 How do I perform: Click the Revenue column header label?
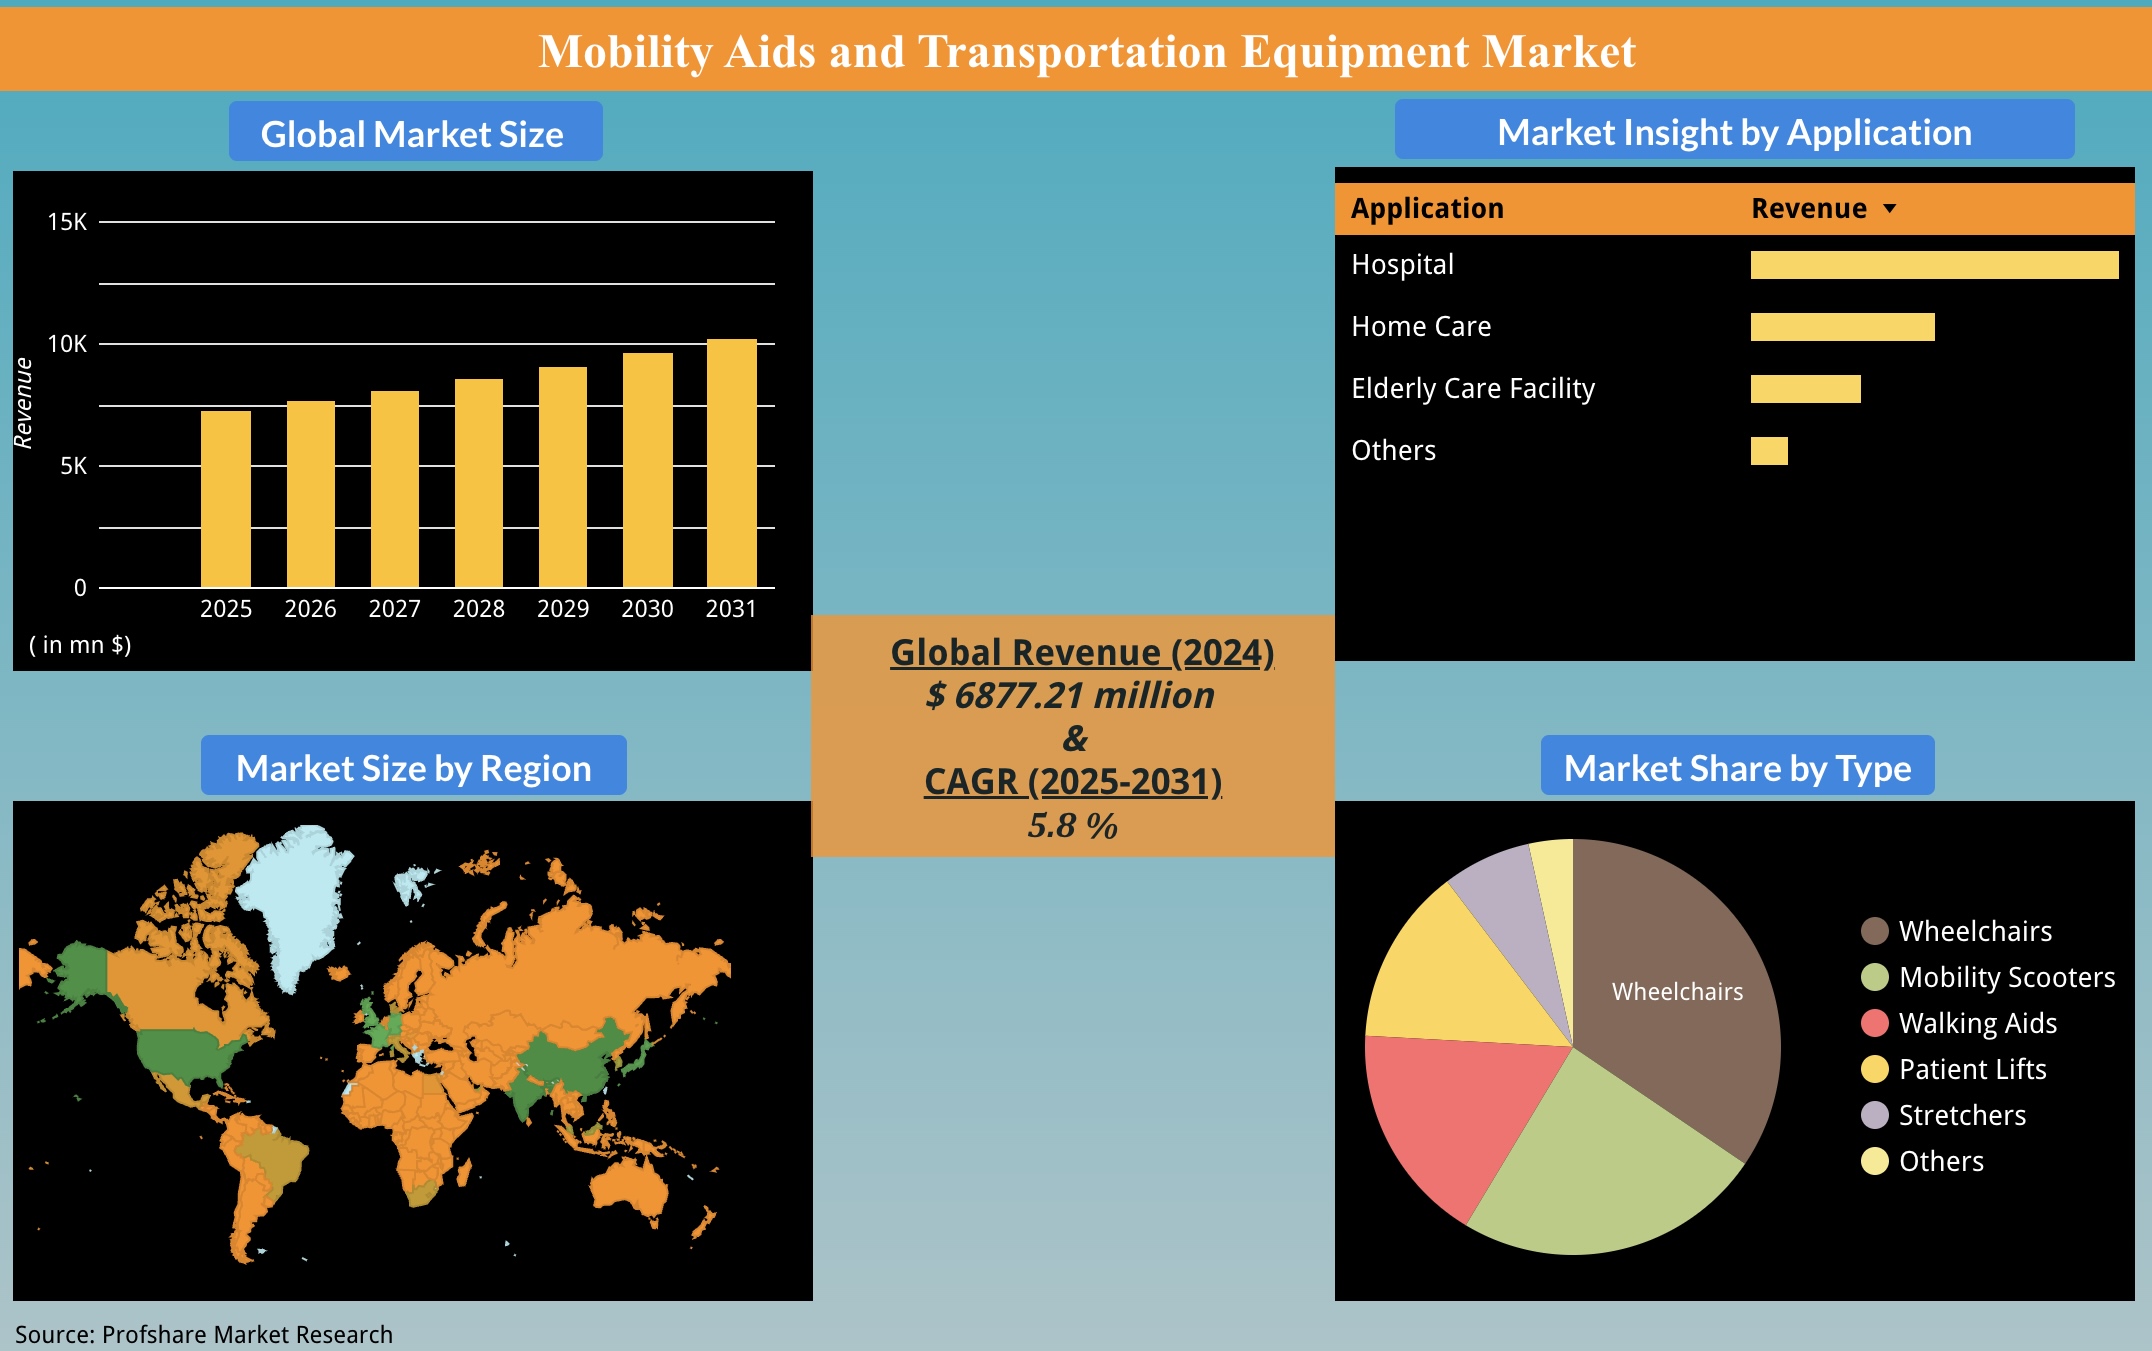click(1809, 208)
